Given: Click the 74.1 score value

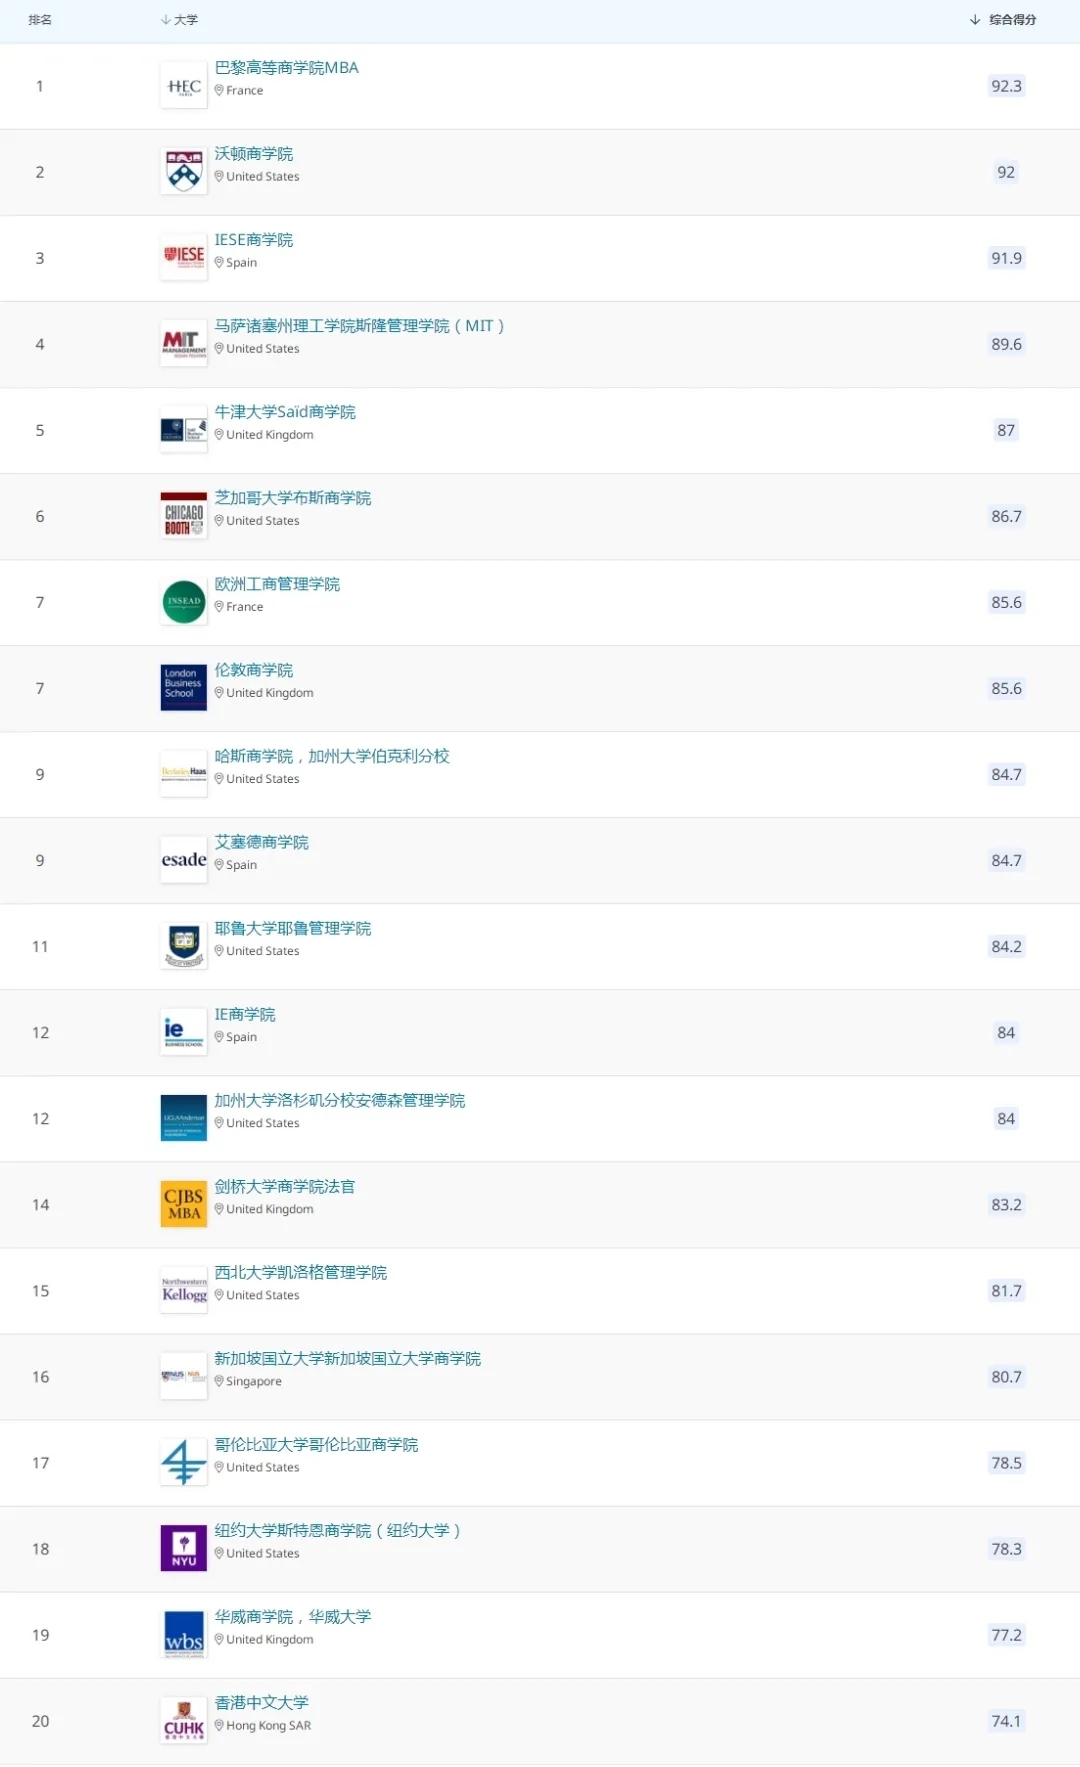Looking at the screenshot, I should pos(1006,1720).
